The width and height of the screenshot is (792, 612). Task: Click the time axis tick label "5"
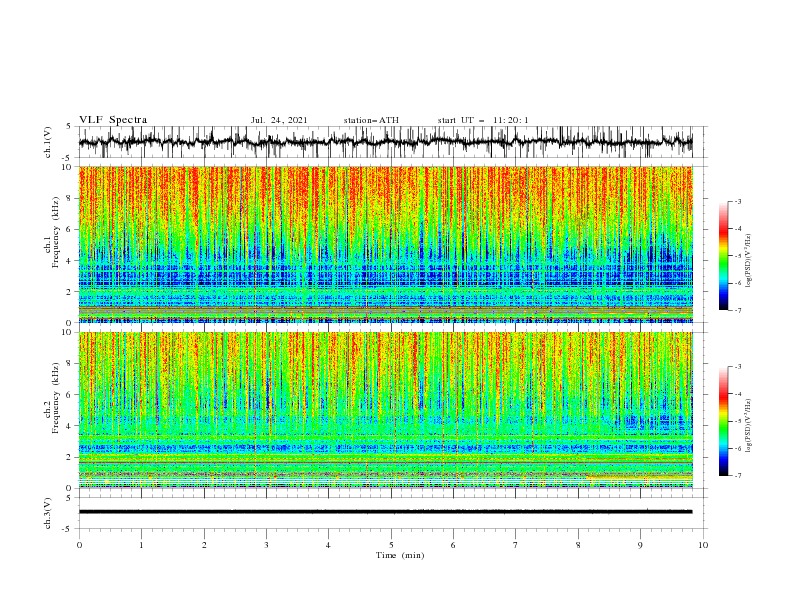pyautogui.click(x=391, y=545)
